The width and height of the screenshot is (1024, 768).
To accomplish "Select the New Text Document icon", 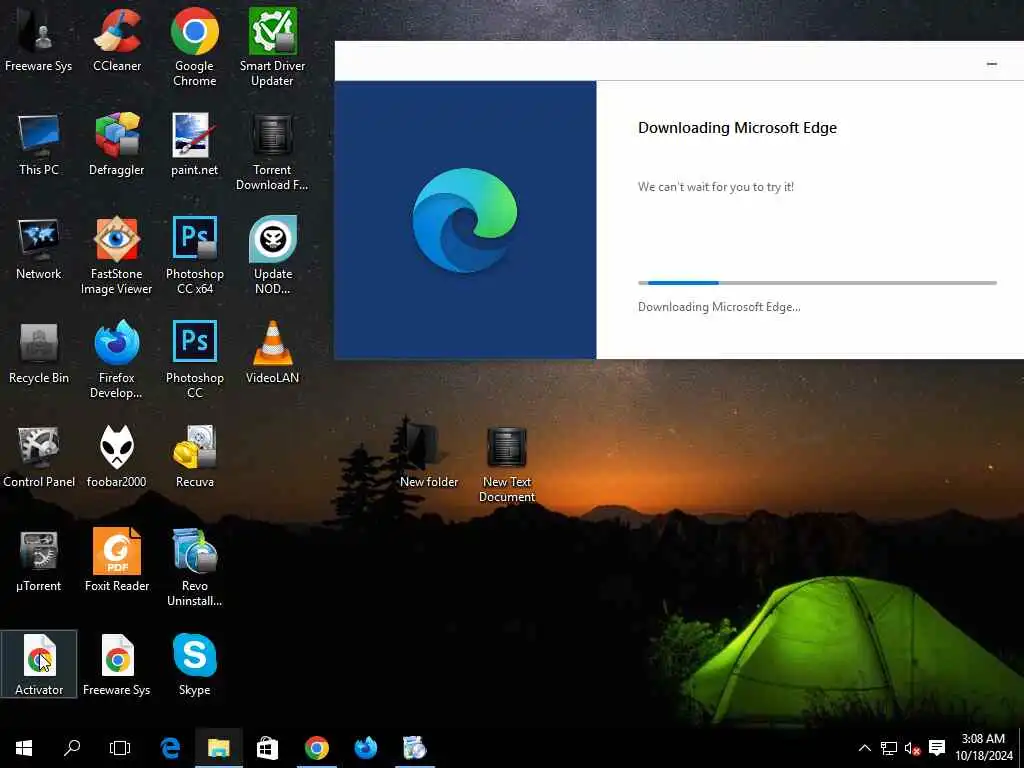I will [507, 464].
